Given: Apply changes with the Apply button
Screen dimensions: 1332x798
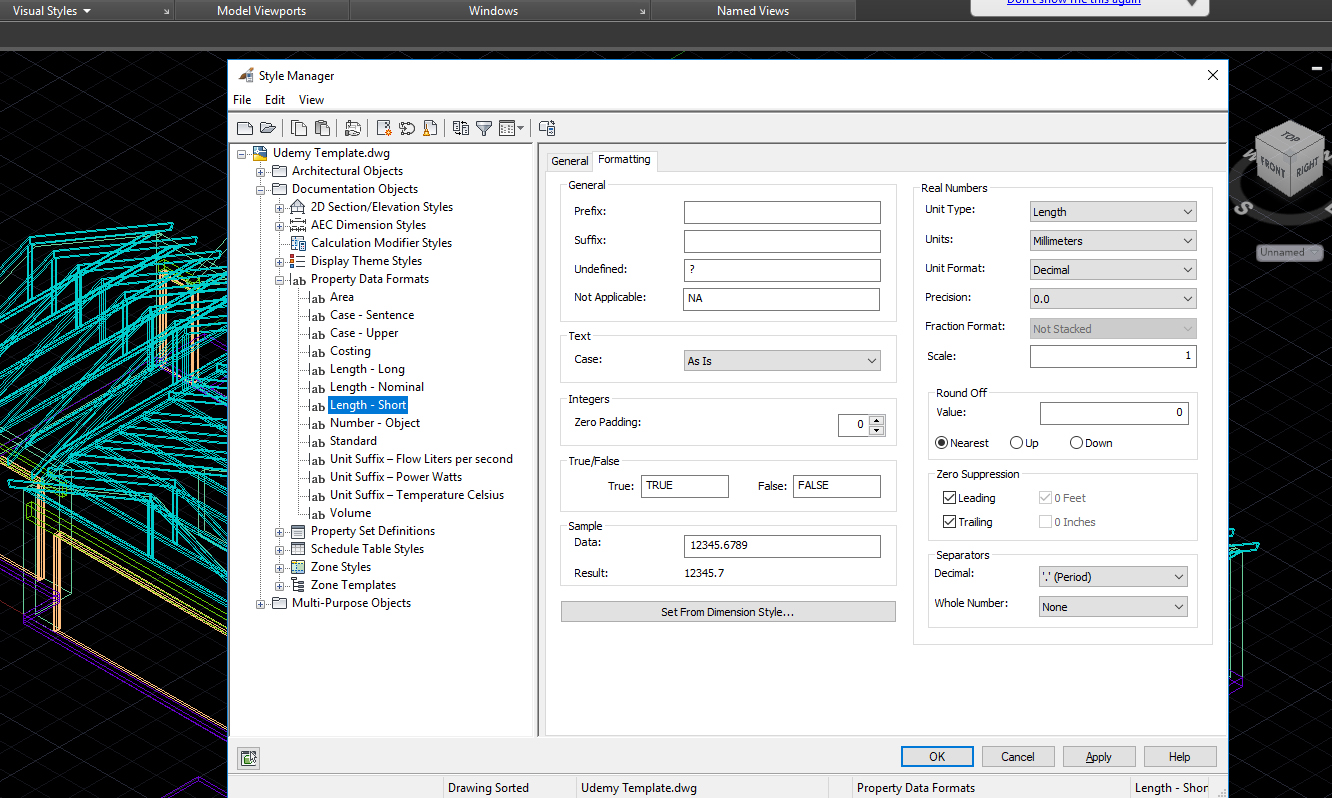Looking at the screenshot, I should [1098, 756].
